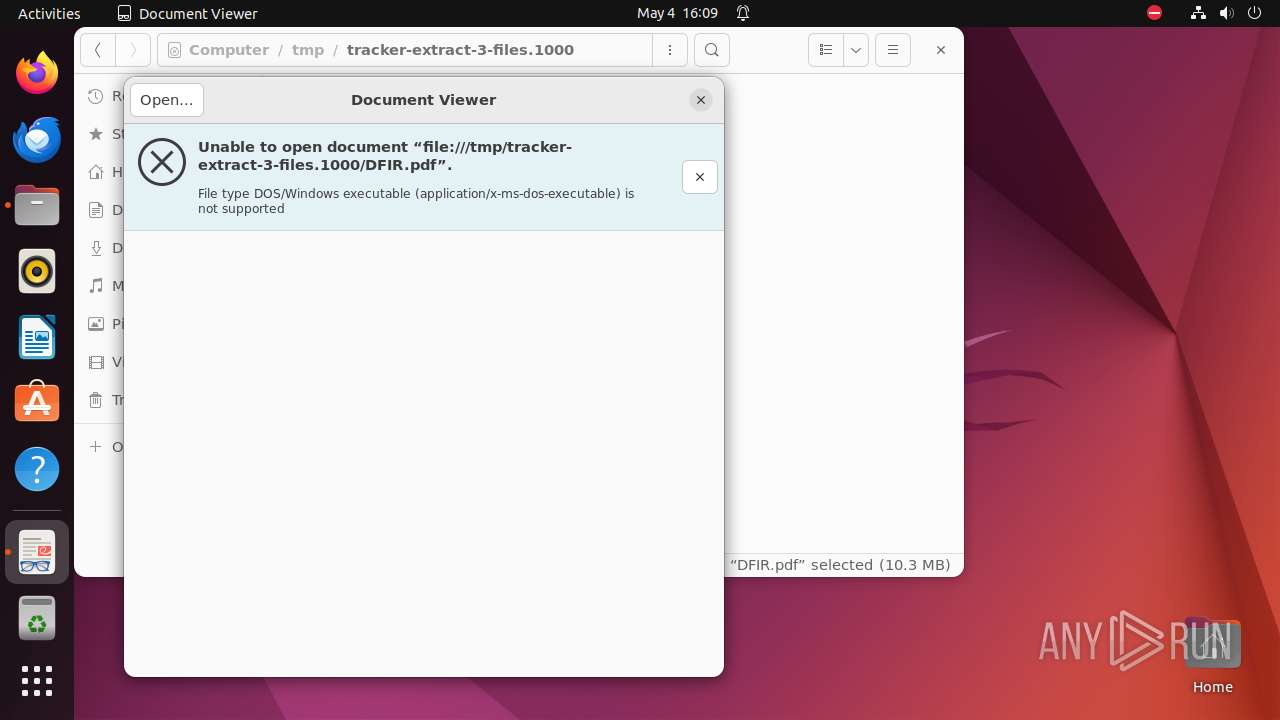This screenshot has height=720, width=1280.
Task: Expand the view options dropdown in Files
Action: 856,50
